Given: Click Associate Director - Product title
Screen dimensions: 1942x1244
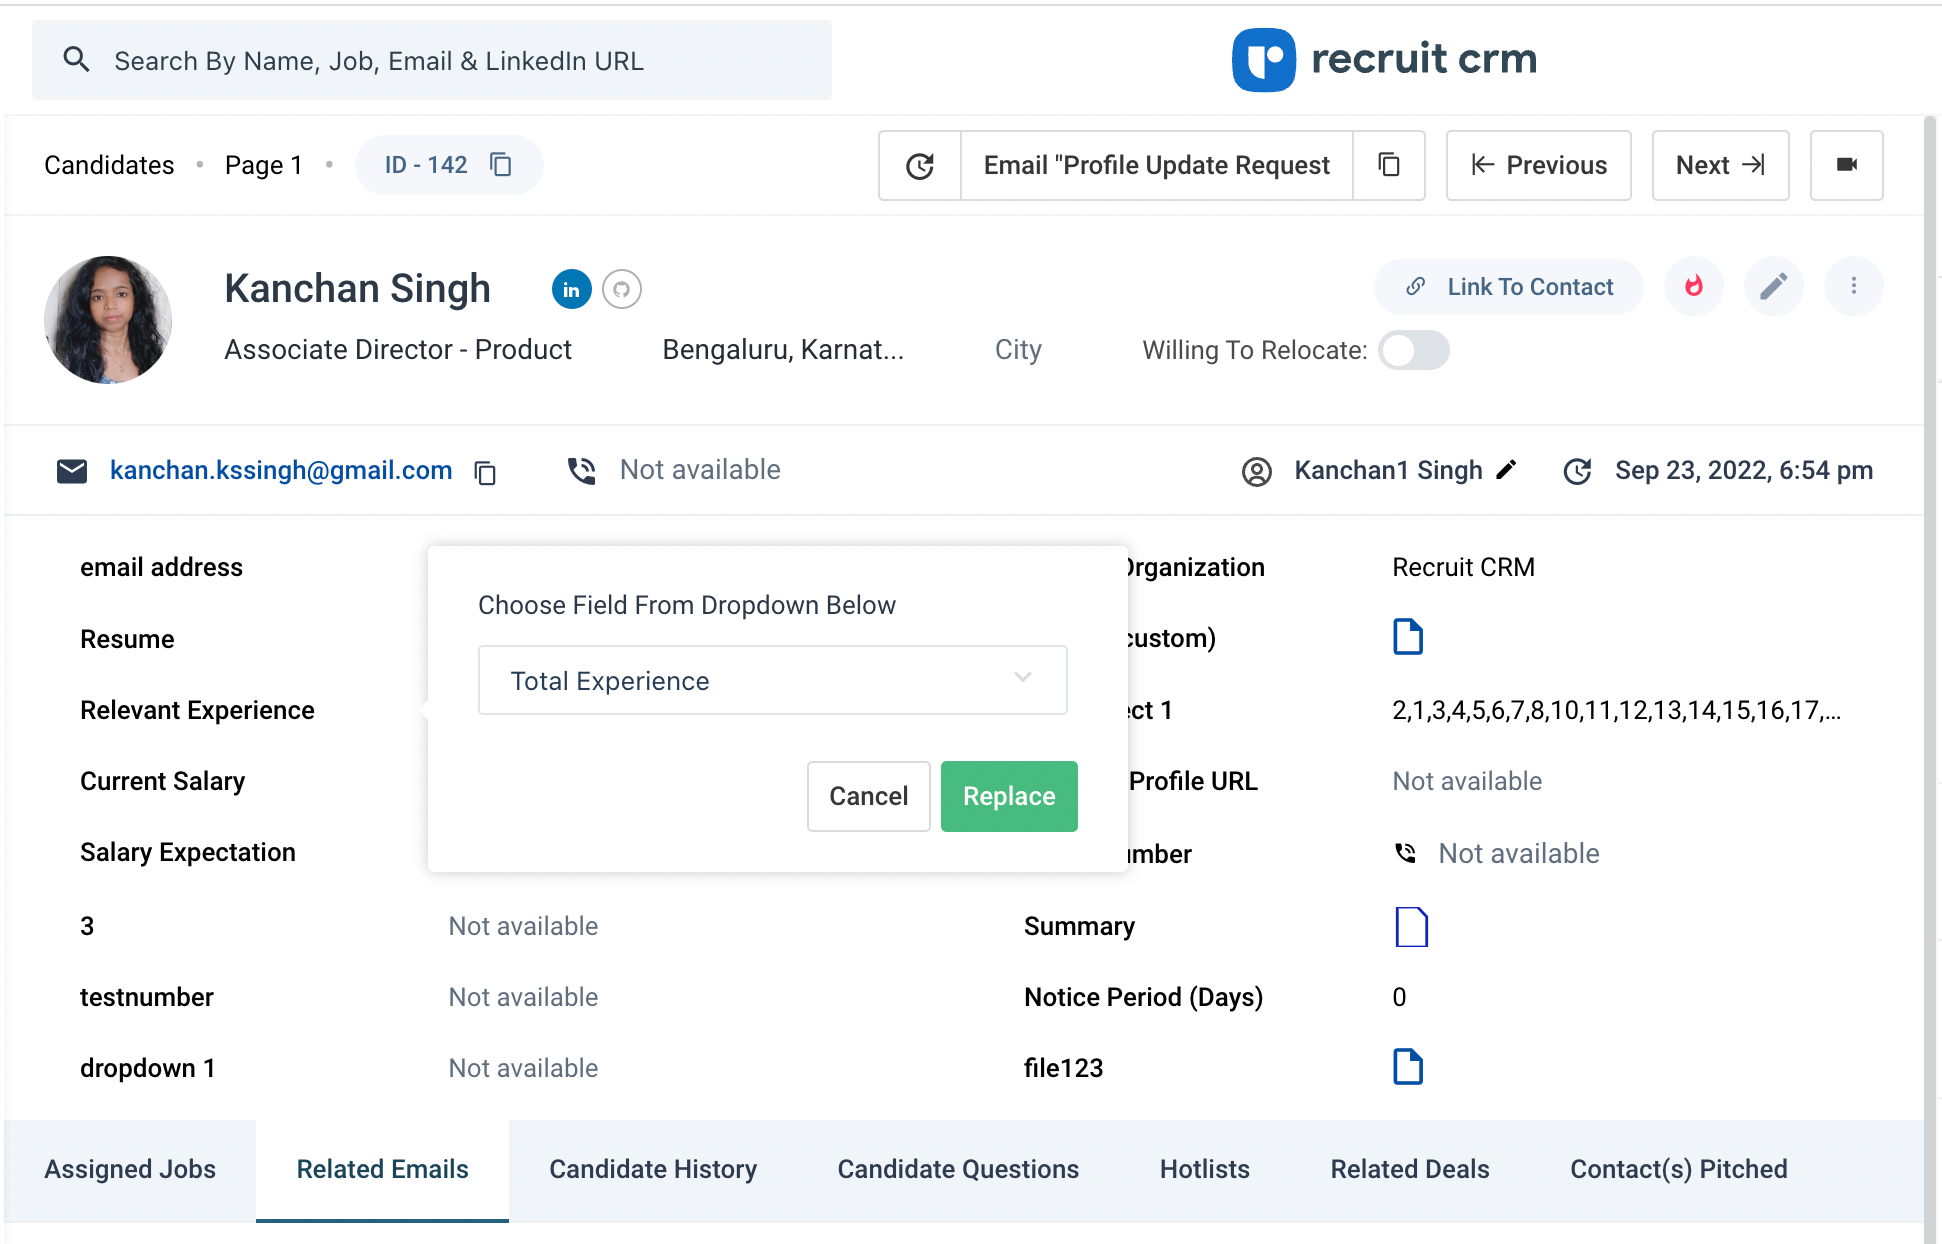Looking at the screenshot, I should [398, 349].
